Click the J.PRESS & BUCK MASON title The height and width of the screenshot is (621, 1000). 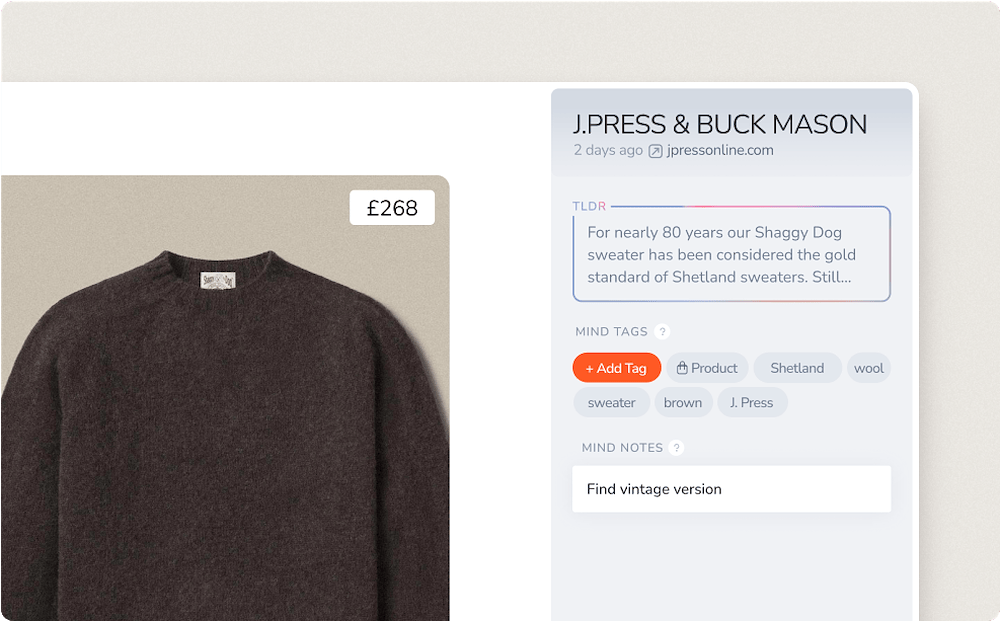(x=720, y=124)
